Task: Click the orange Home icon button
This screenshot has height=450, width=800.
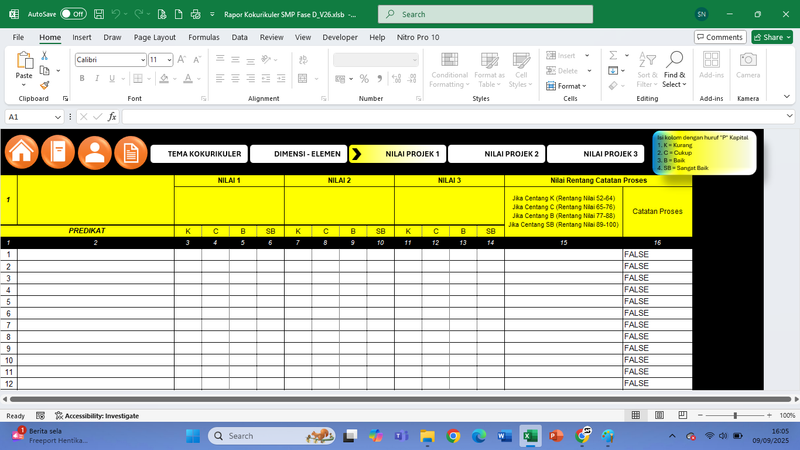Action: click(x=22, y=152)
